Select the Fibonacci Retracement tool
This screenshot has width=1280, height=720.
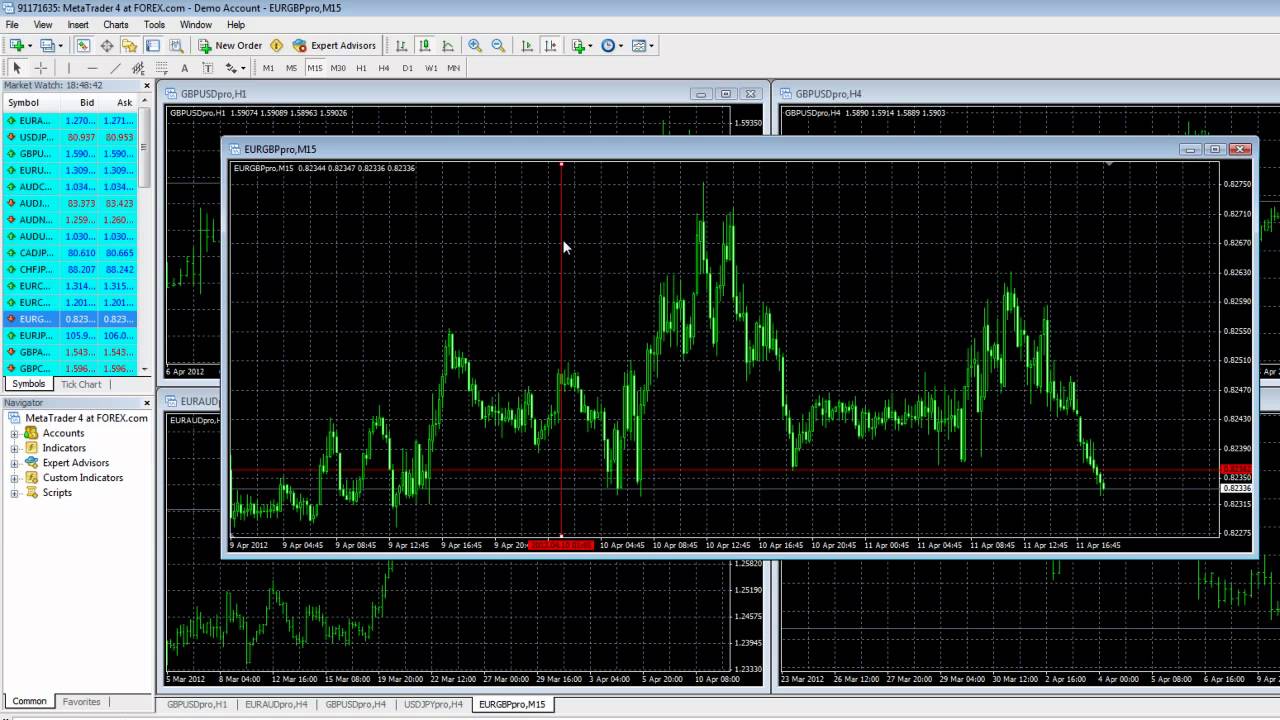pos(161,68)
